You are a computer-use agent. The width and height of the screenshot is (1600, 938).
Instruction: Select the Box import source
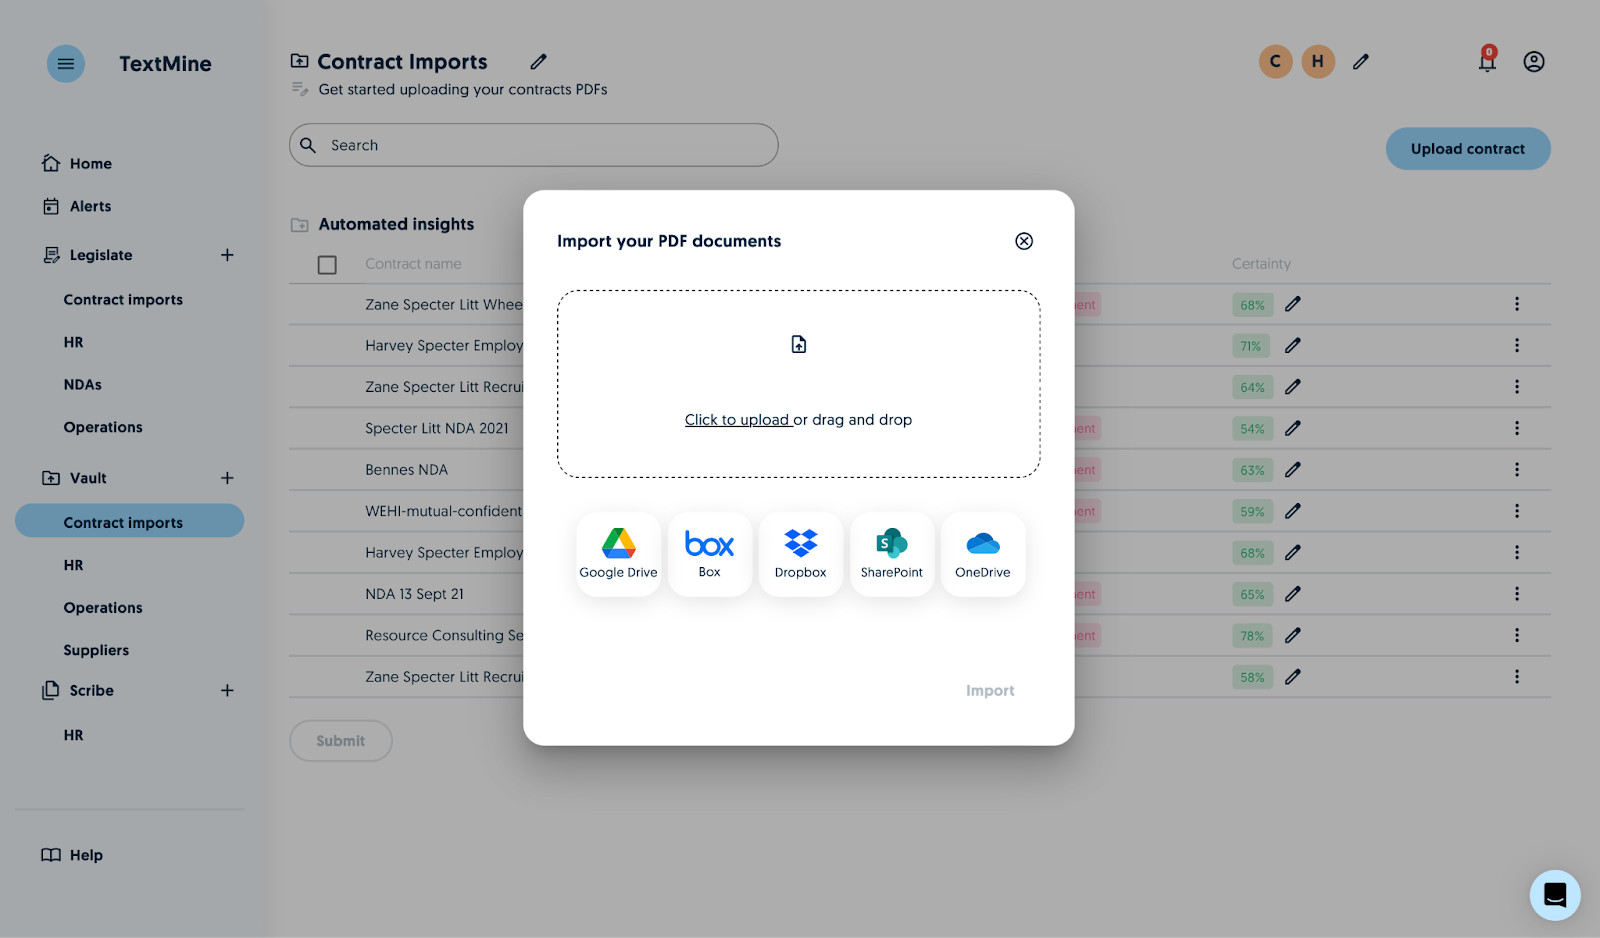tap(709, 553)
